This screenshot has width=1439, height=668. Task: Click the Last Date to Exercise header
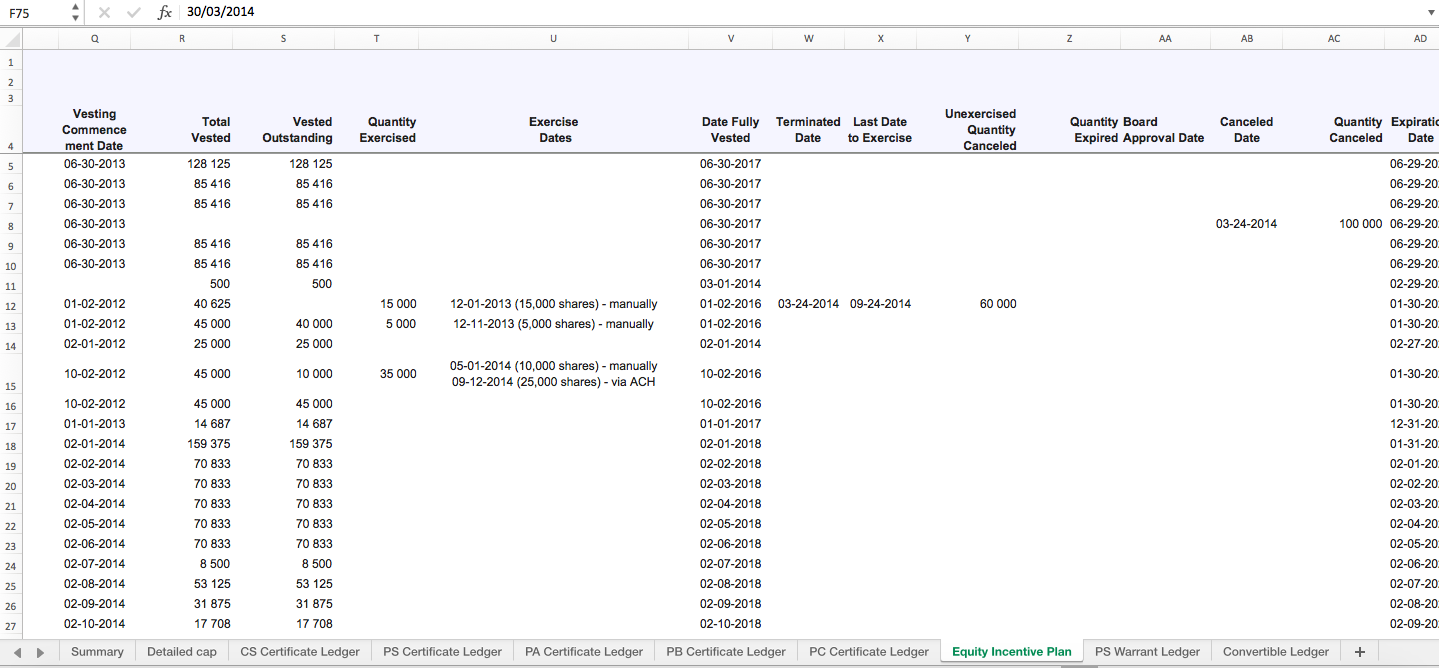click(880, 130)
